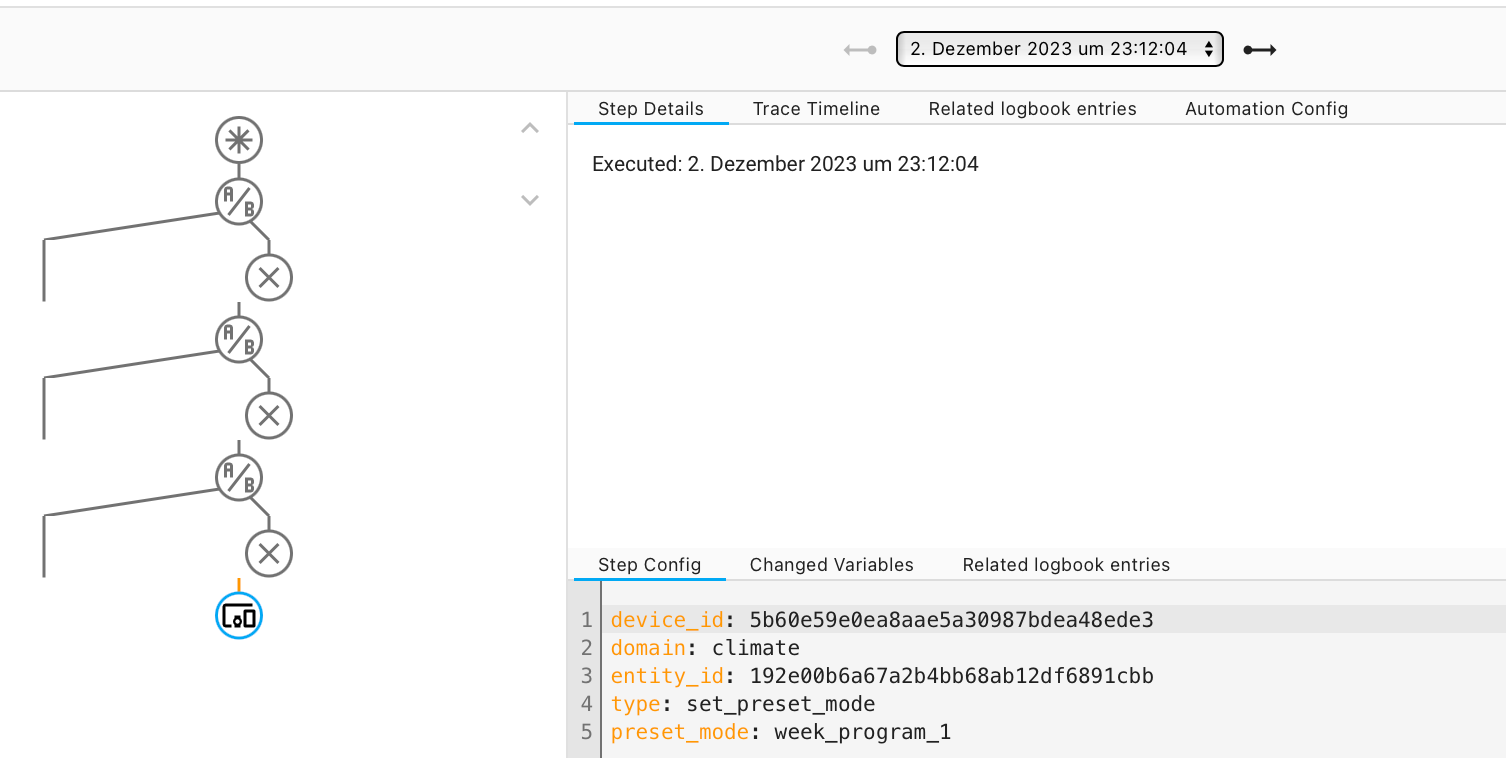
Task: Go to the older trace arrow
Action: click(x=860, y=50)
